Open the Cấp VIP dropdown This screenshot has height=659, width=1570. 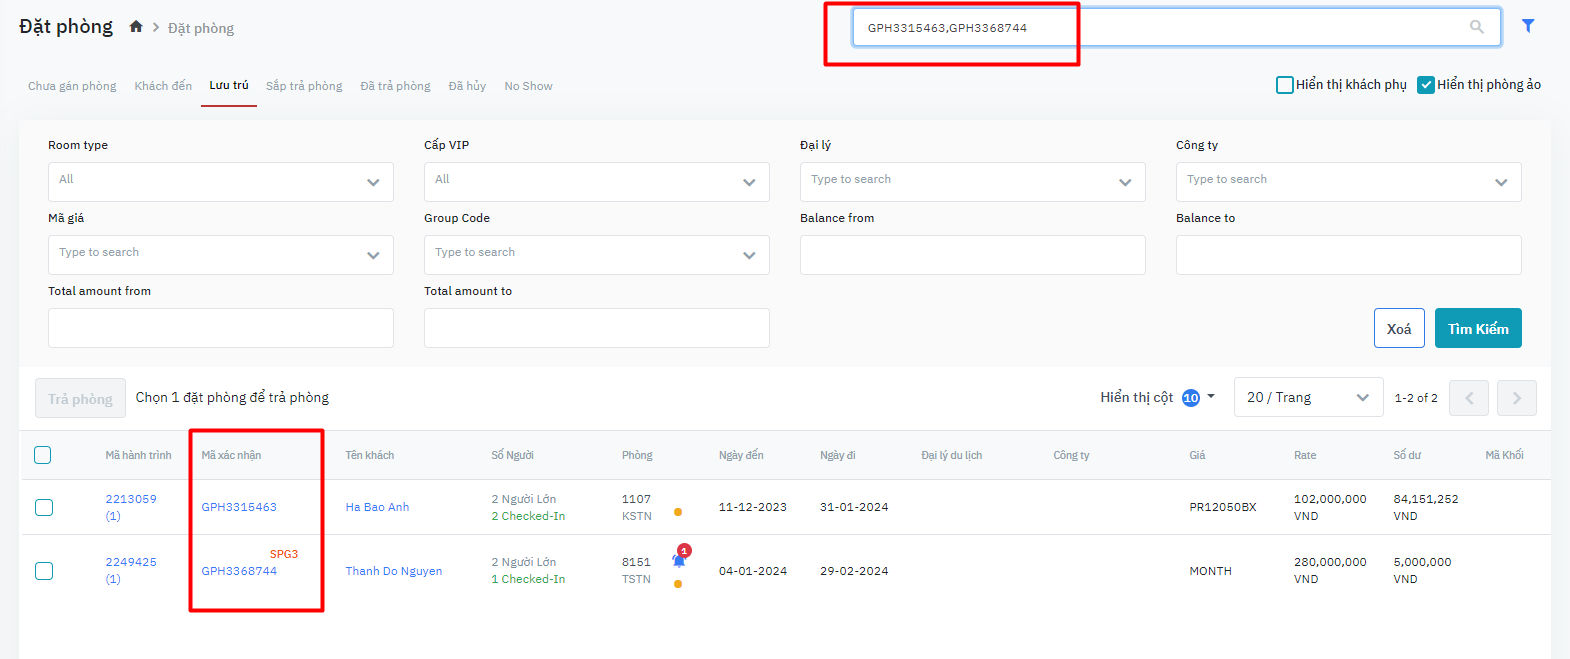click(596, 182)
